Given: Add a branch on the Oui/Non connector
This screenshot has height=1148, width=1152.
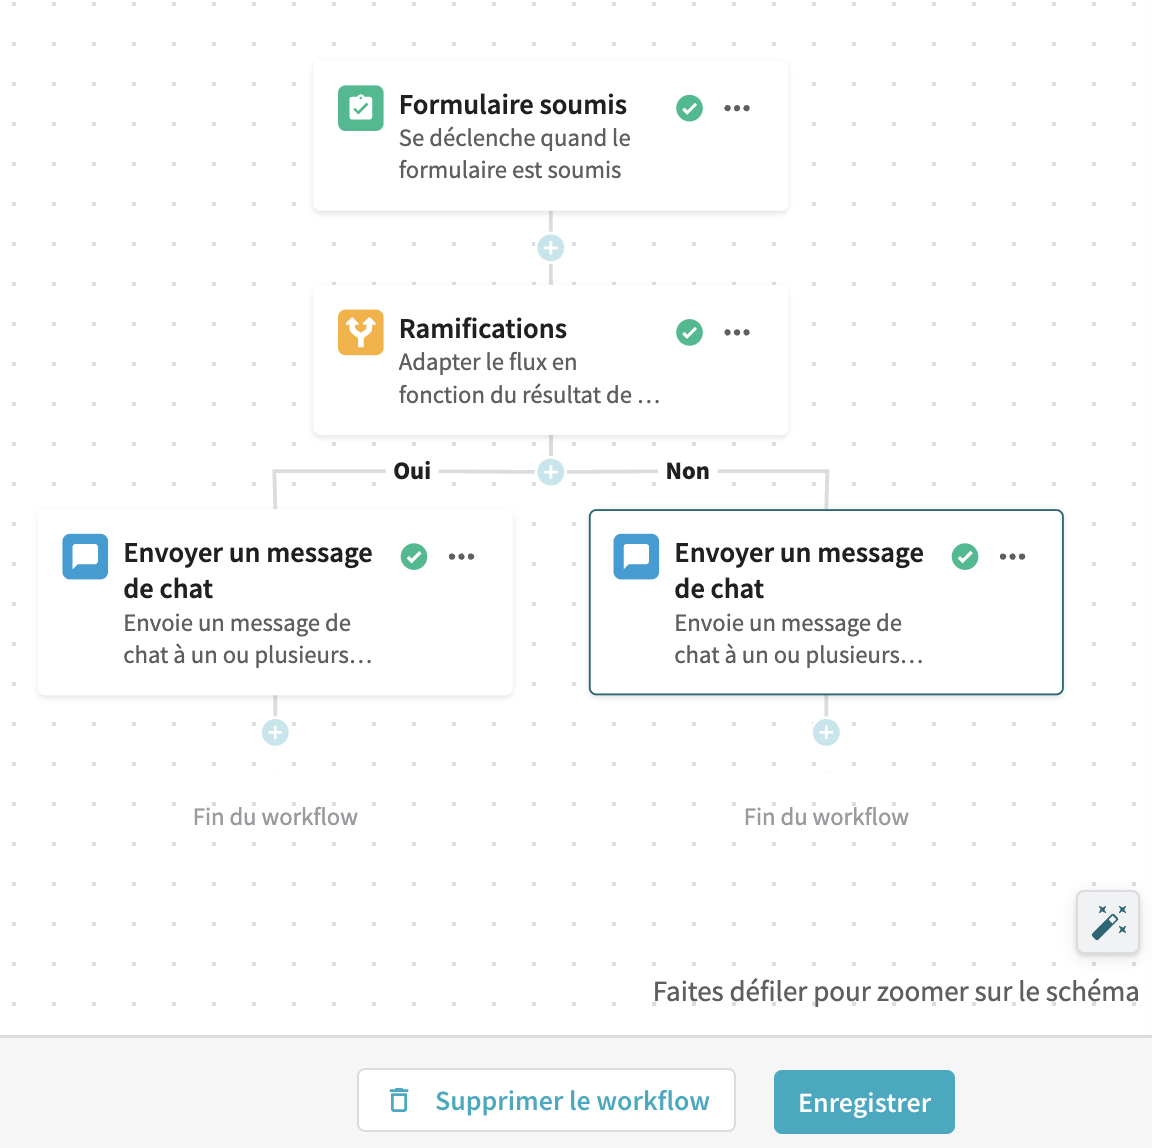Looking at the screenshot, I should (x=551, y=472).
